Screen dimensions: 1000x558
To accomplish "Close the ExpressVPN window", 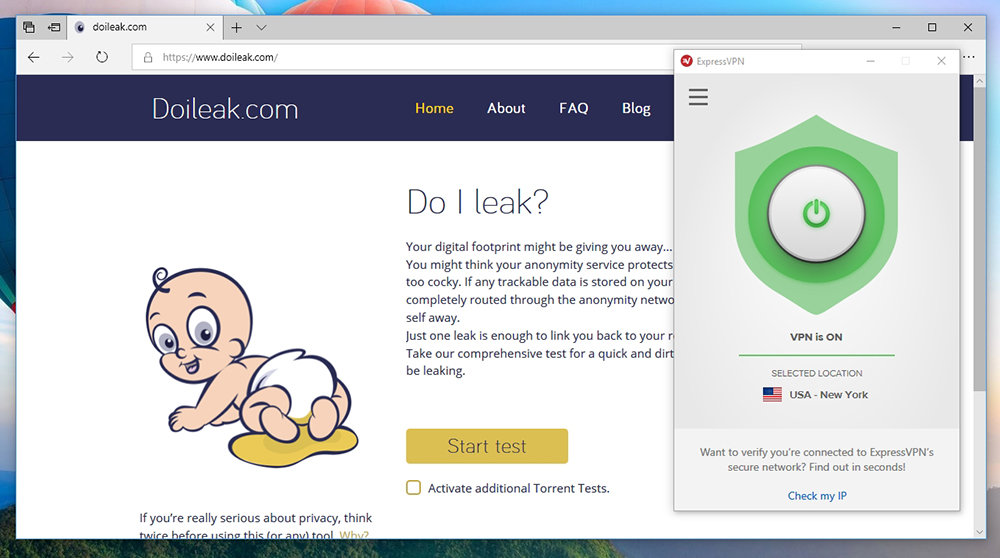I will tap(941, 61).
